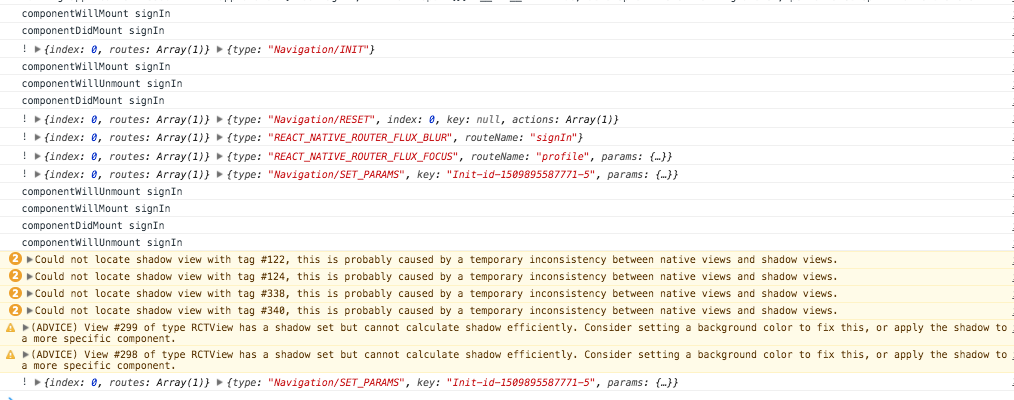The height and width of the screenshot is (400, 1014).
Task: Expand the REACT_NATIVE_ROUTER_FLUX_BLUR action object
Action: (221, 138)
